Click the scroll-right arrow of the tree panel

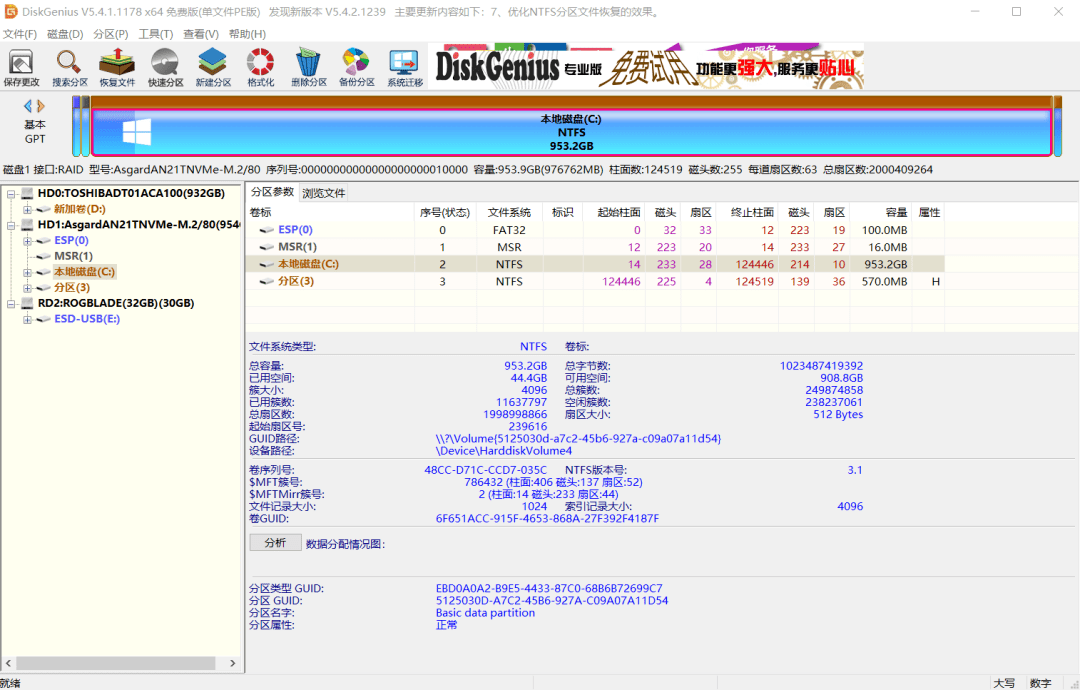233,663
